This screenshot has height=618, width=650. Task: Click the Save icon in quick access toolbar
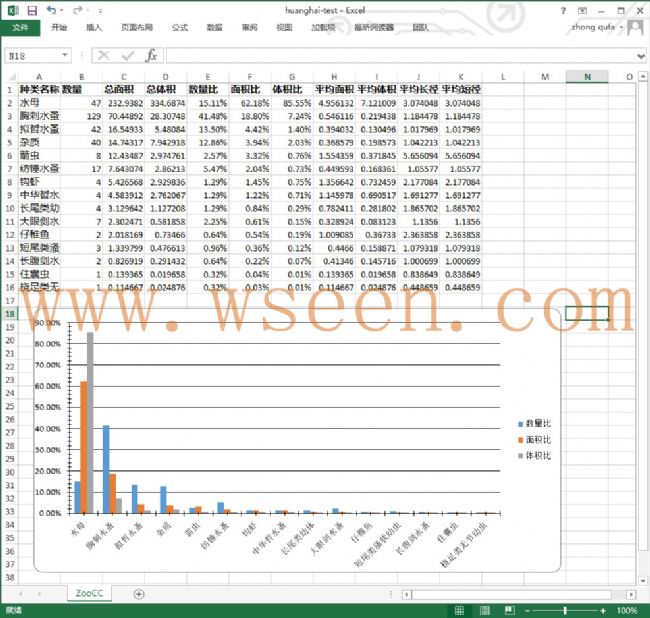coord(32,10)
